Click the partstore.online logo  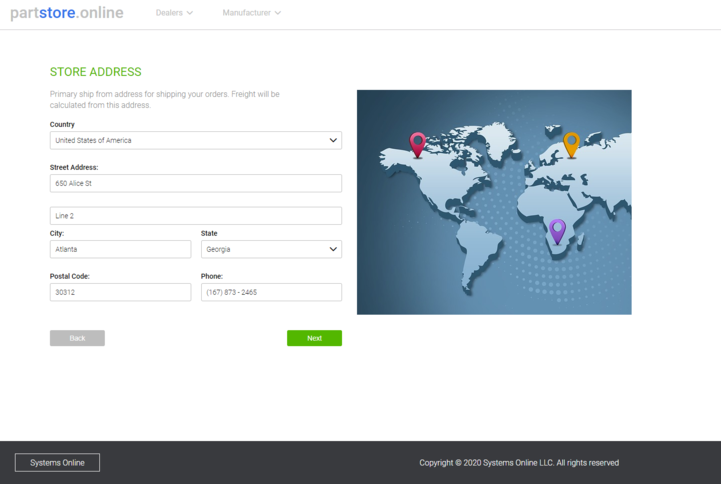[x=67, y=13]
